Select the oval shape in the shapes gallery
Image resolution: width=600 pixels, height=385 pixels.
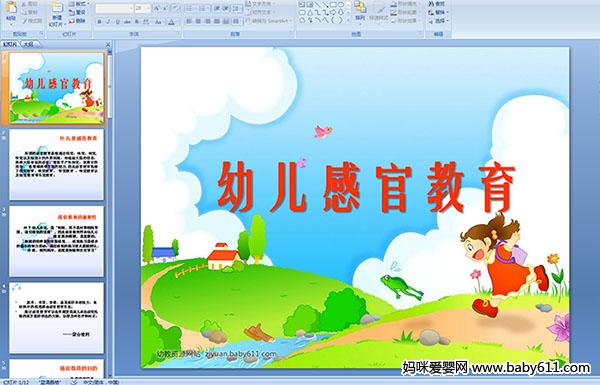(x=341, y=5)
